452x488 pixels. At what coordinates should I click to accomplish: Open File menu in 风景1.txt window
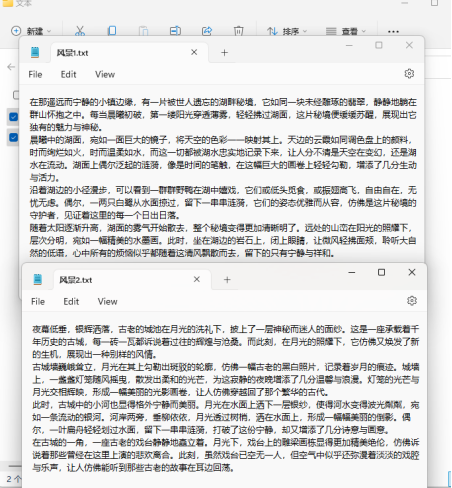click(35, 74)
